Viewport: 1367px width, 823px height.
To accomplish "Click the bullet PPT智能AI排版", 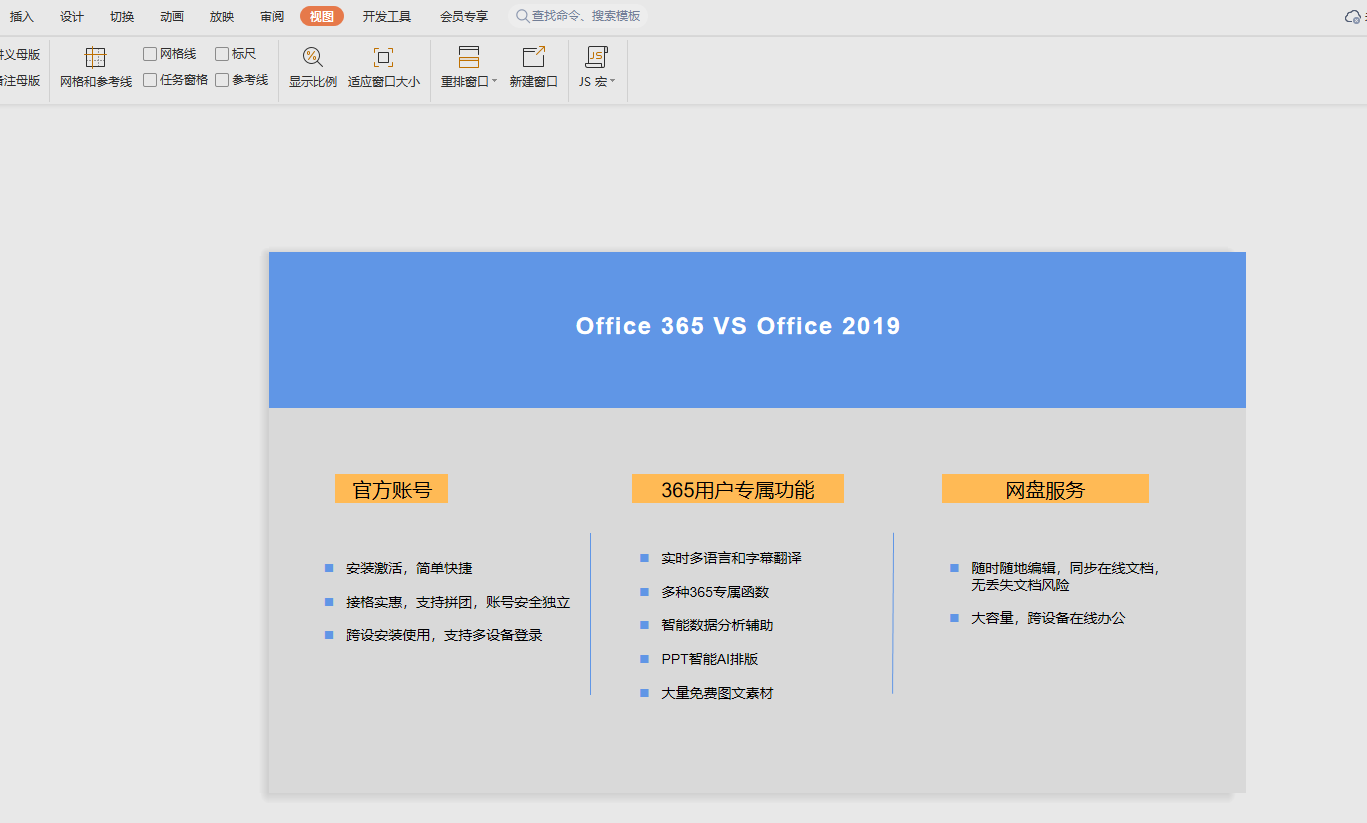I will click(x=710, y=659).
